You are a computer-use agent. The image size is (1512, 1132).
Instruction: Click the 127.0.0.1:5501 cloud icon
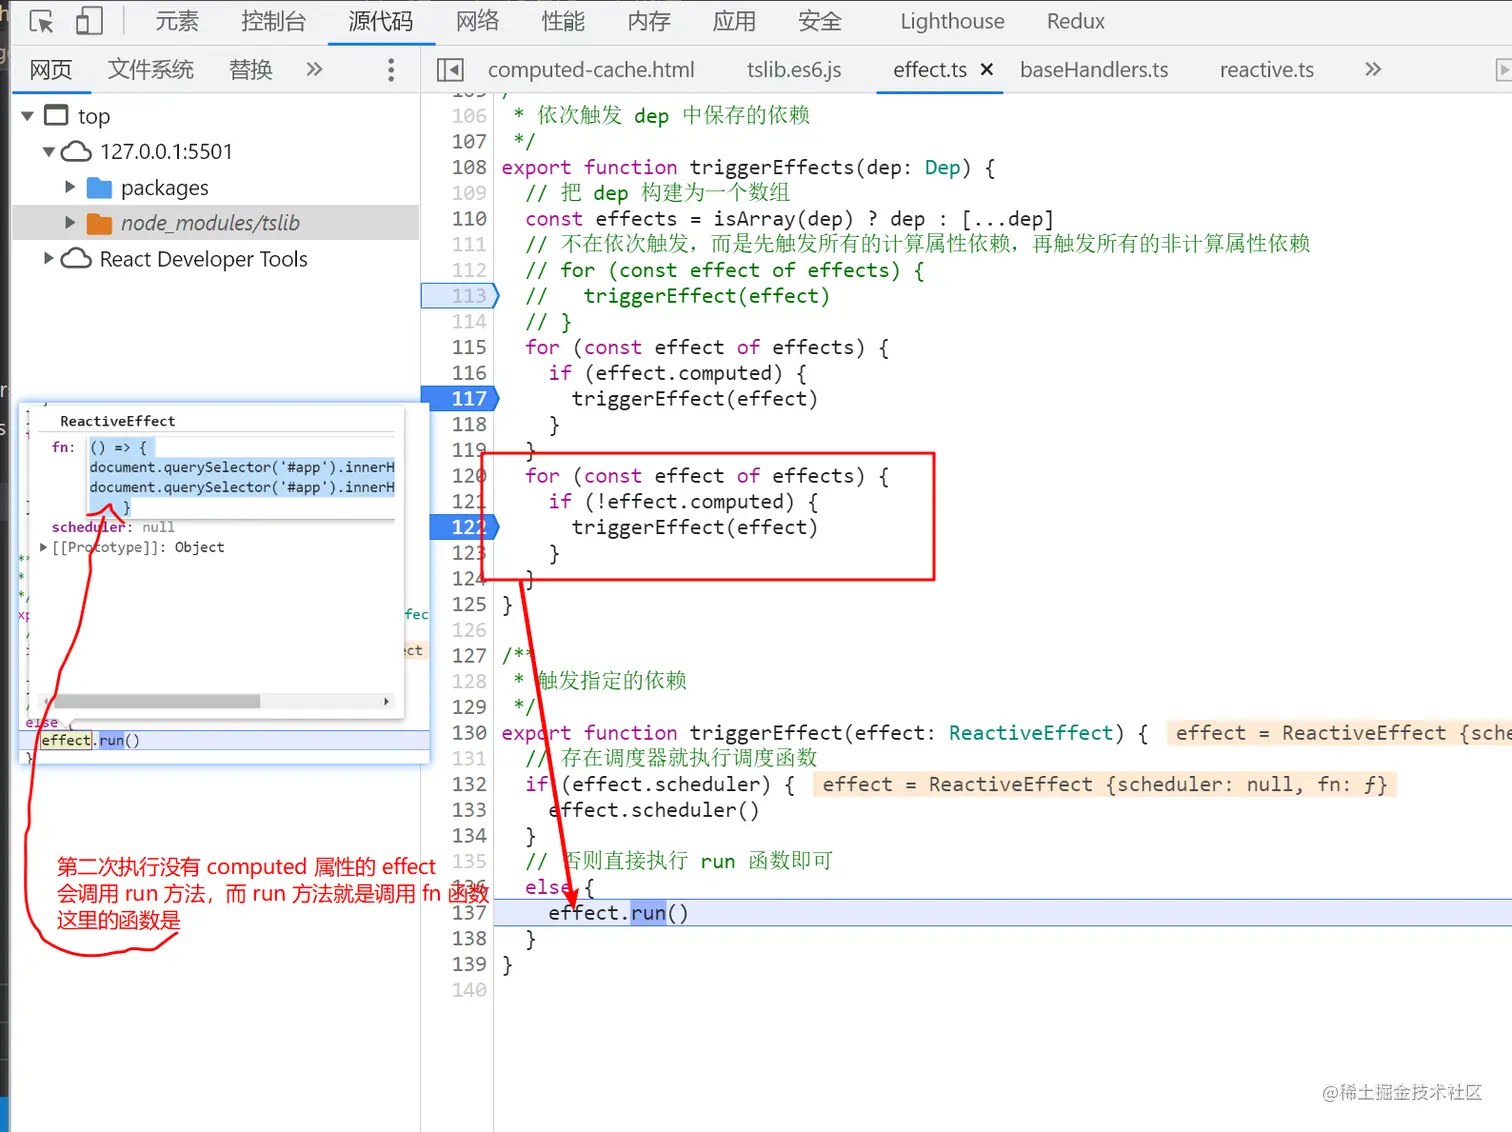pos(76,152)
